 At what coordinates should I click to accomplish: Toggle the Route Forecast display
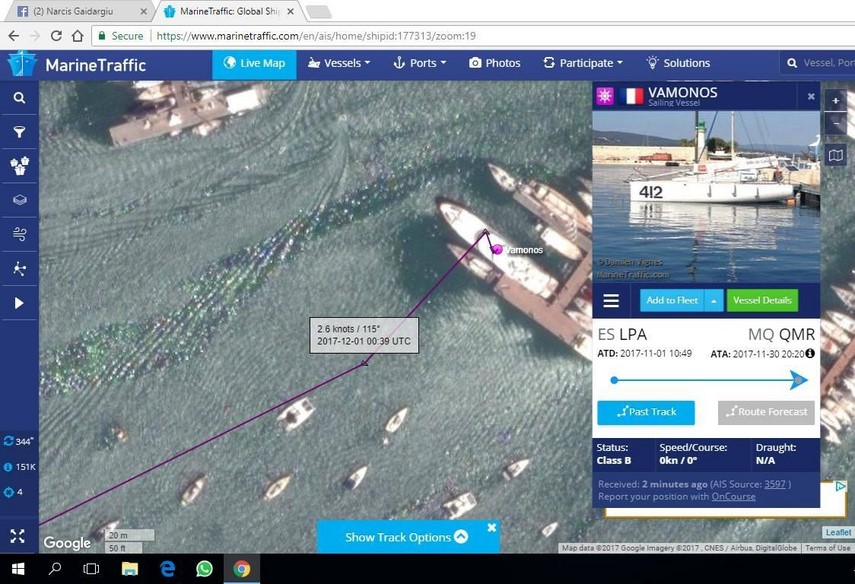[x=766, y=412]
